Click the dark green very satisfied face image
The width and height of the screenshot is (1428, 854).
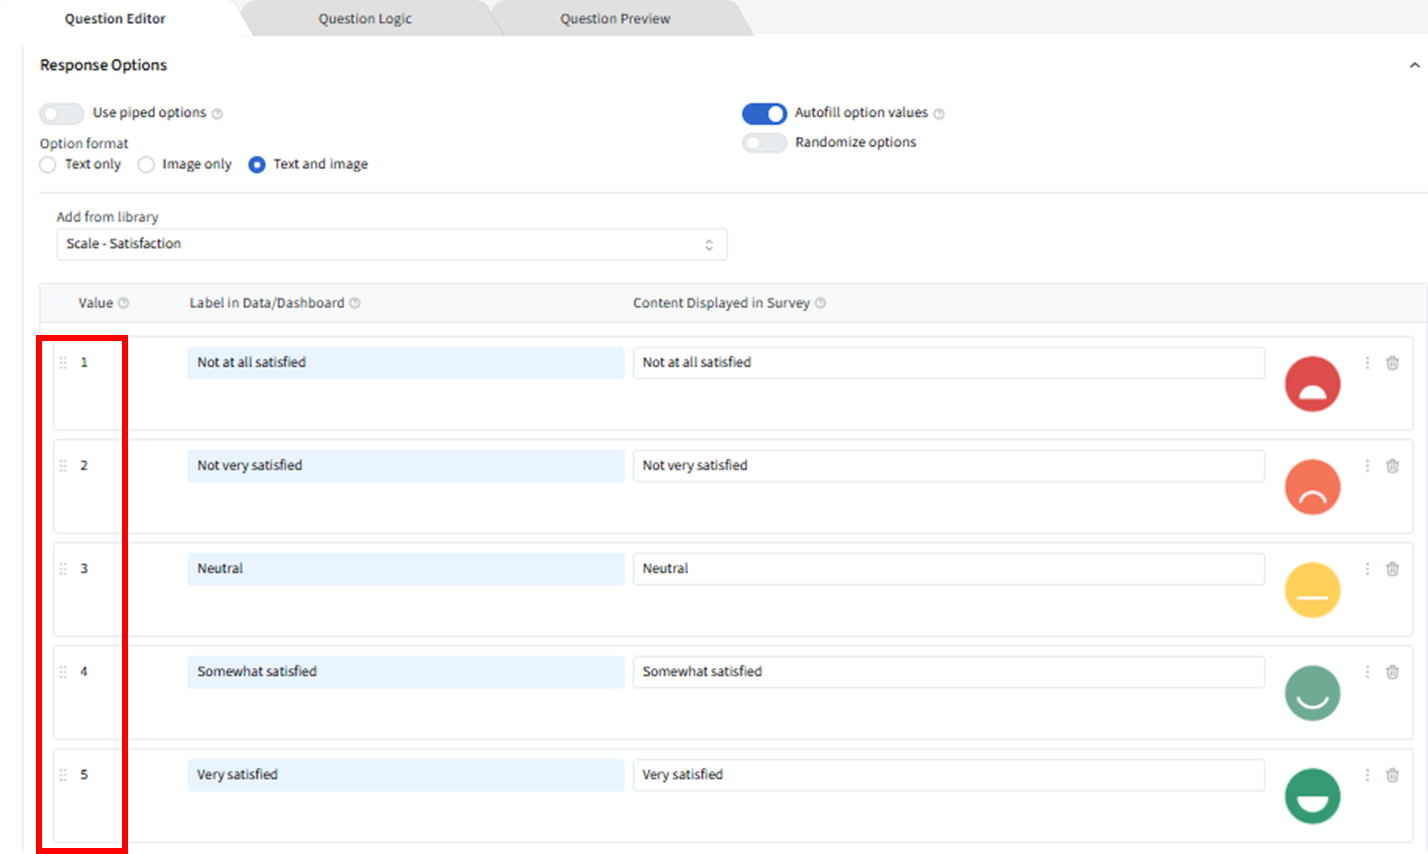coord(1312,796)
